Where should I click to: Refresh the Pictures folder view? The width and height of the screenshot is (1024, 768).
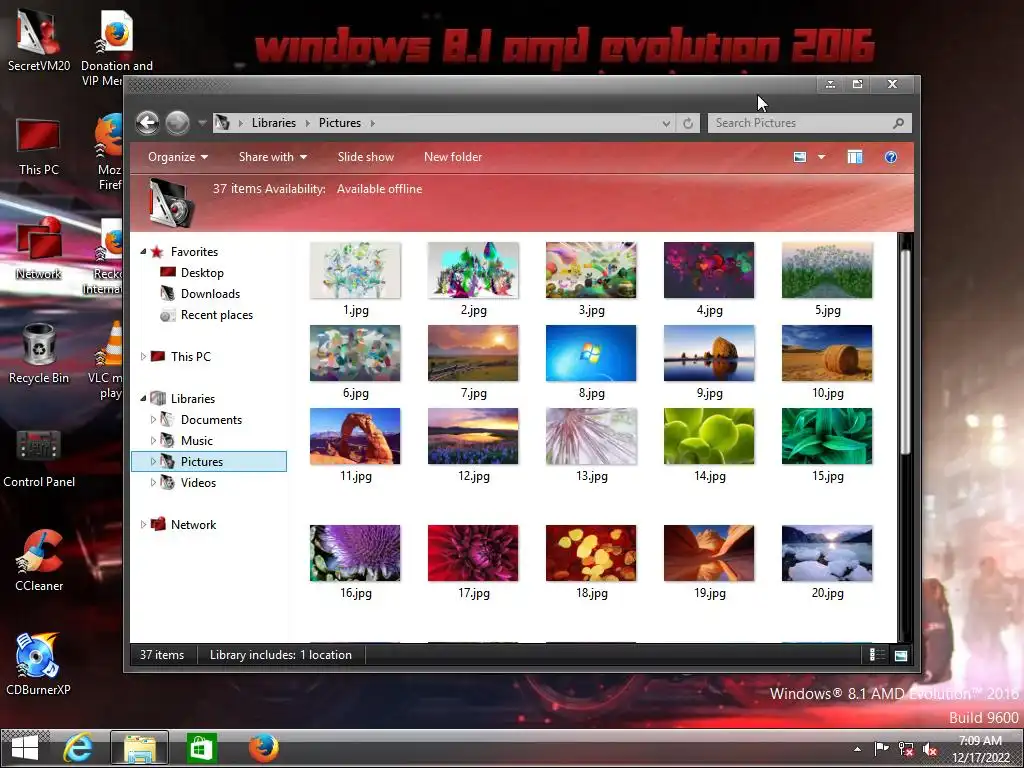tap(688, 123)
